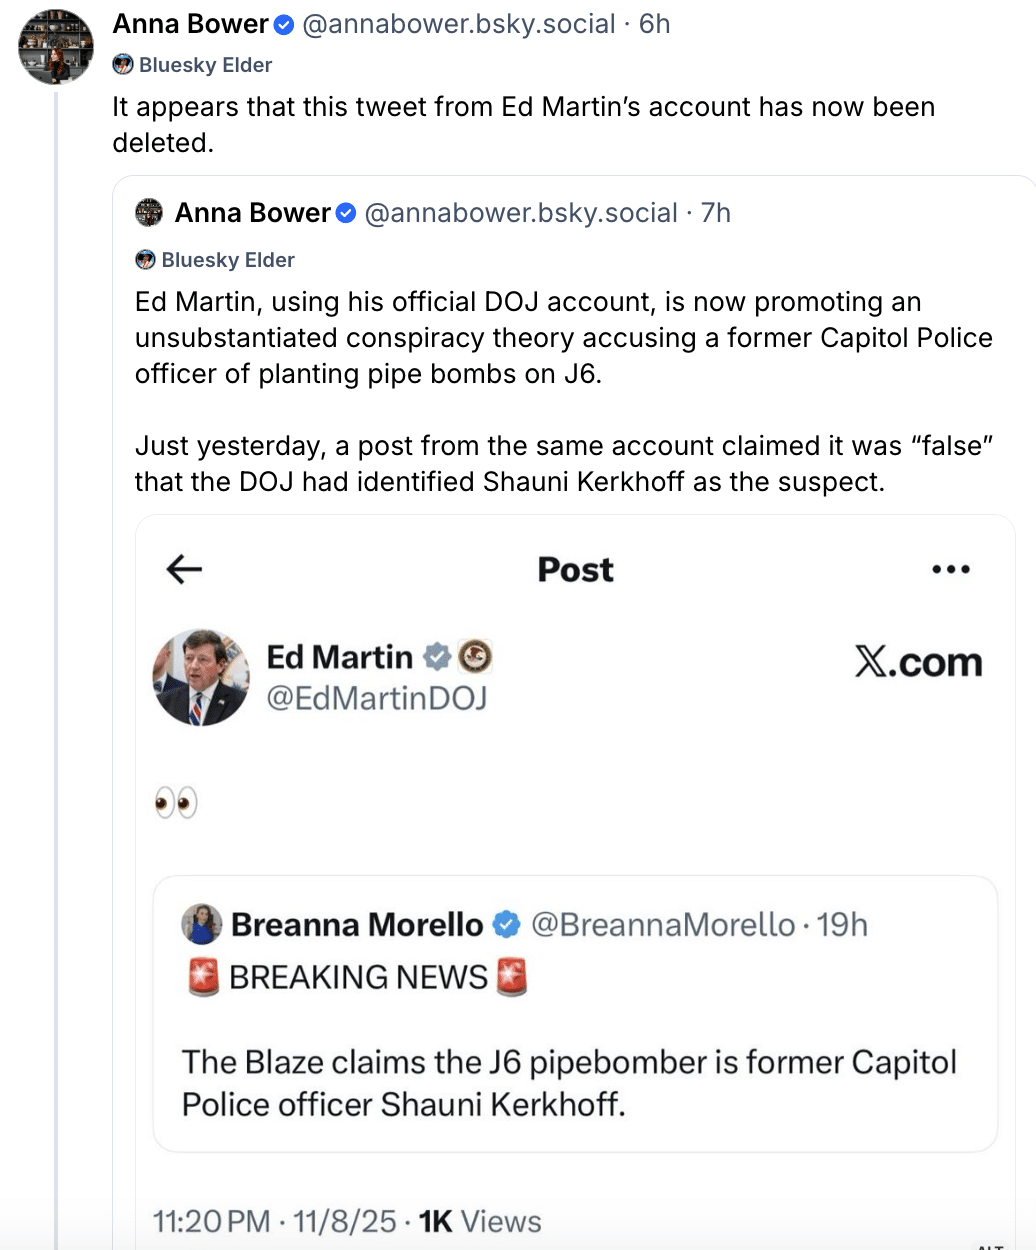Screen dimensions: 1036x1250
Task: Click the gray verified badge next to Ed Martin
Action: 436,657
